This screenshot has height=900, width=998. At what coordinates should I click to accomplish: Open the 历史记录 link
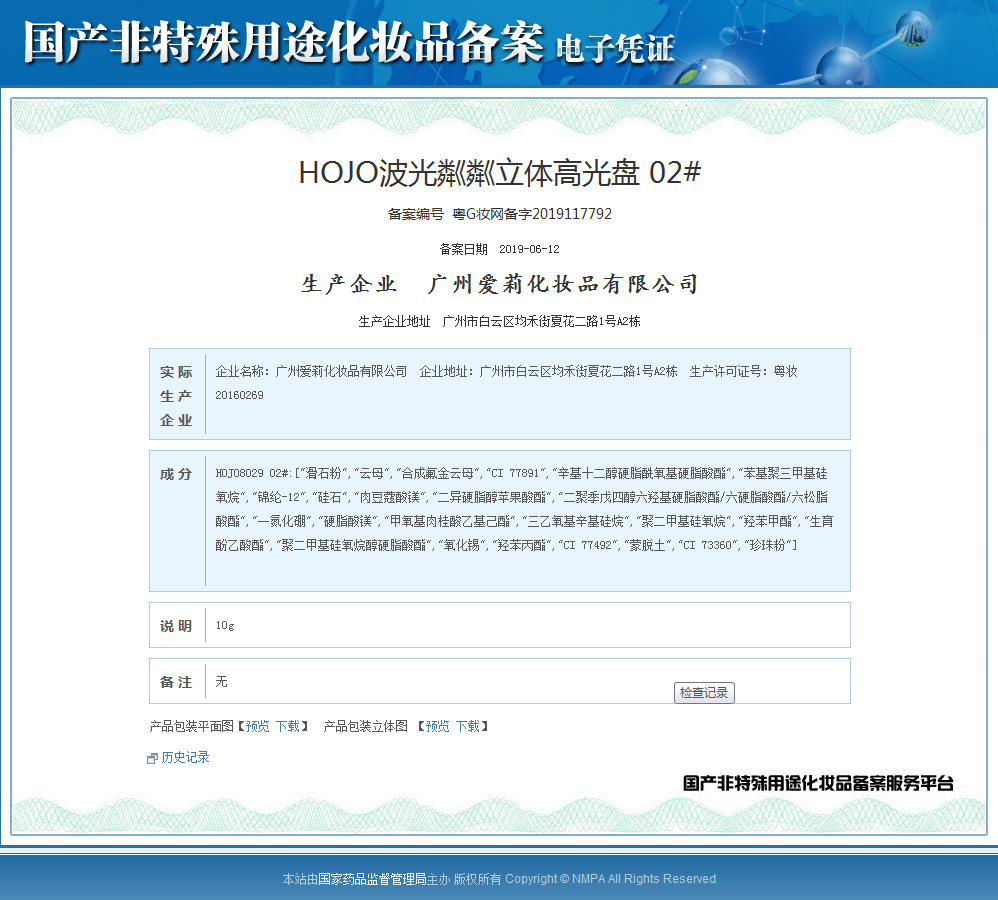click(185, 757)
